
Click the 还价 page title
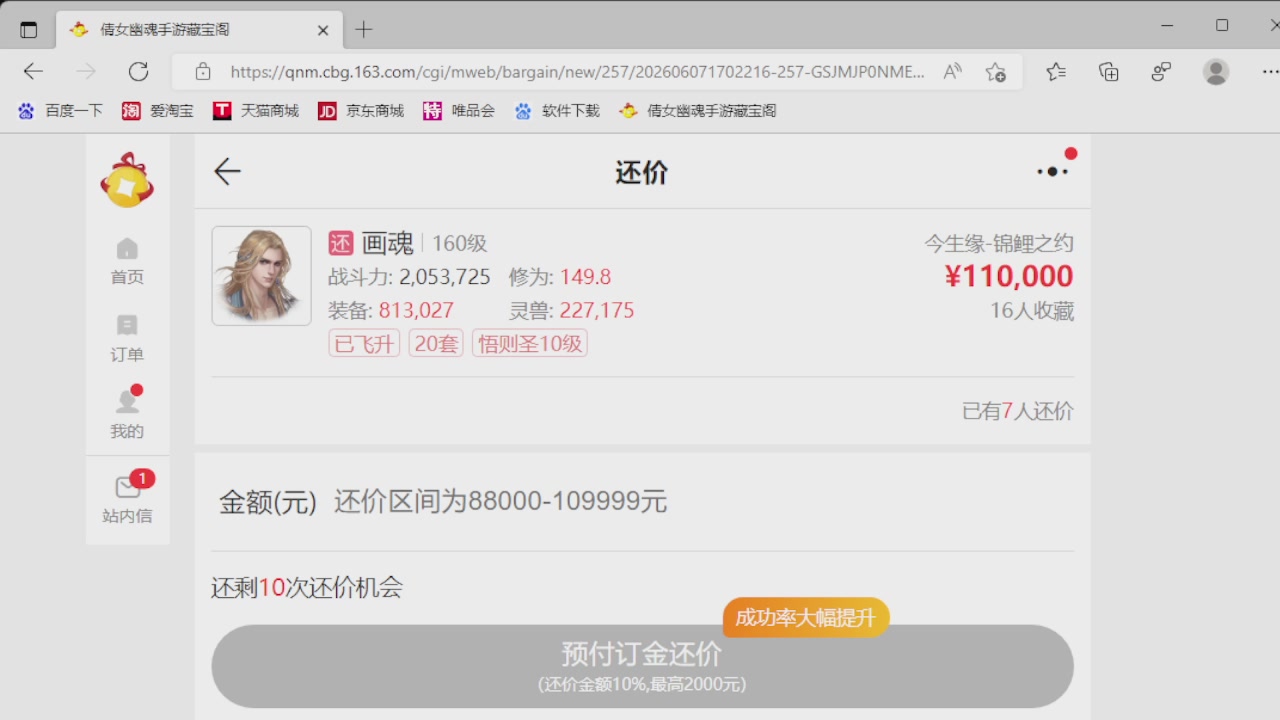pos(641,172)
